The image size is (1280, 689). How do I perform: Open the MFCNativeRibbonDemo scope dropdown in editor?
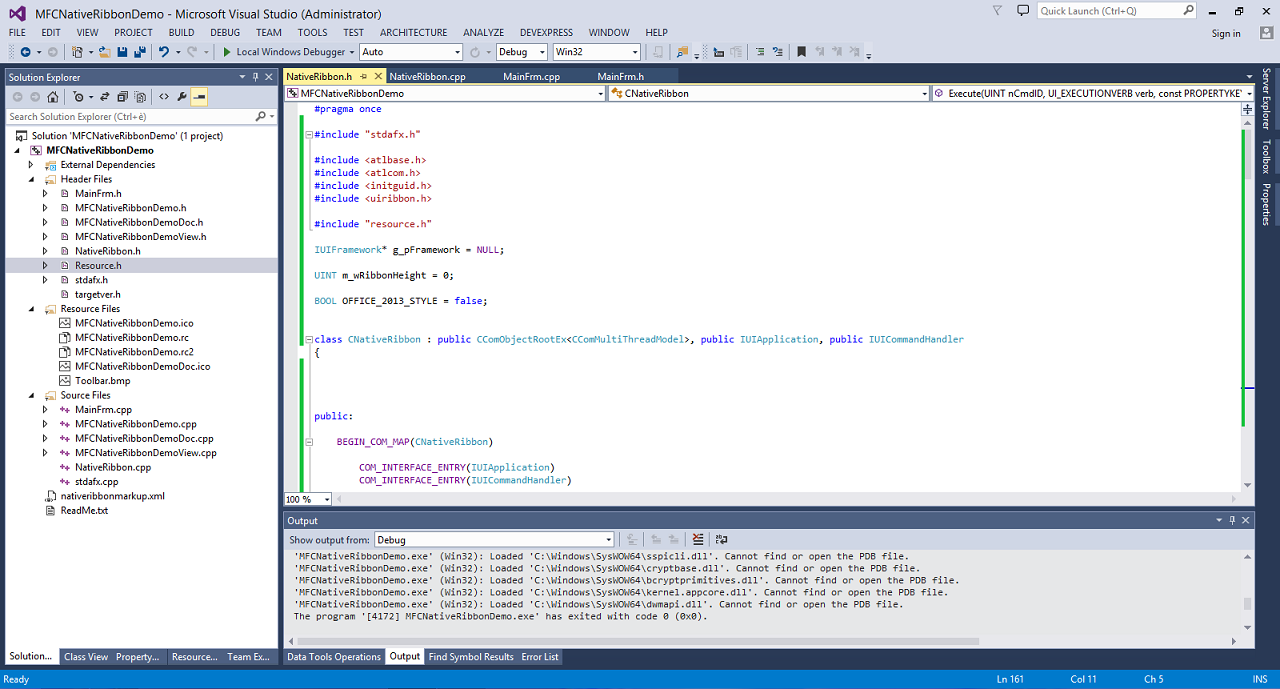(445, 93)
